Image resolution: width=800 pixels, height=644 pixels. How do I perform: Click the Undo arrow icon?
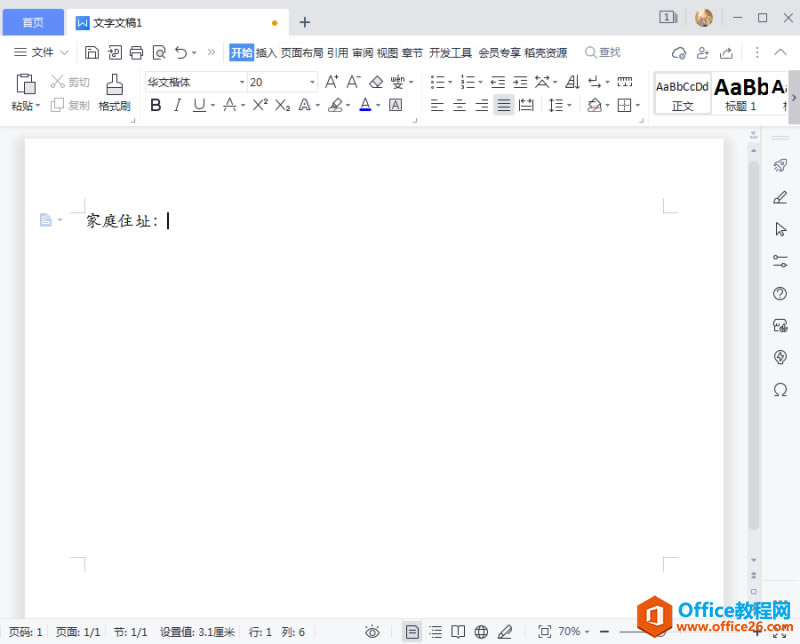tap(181, 52)
